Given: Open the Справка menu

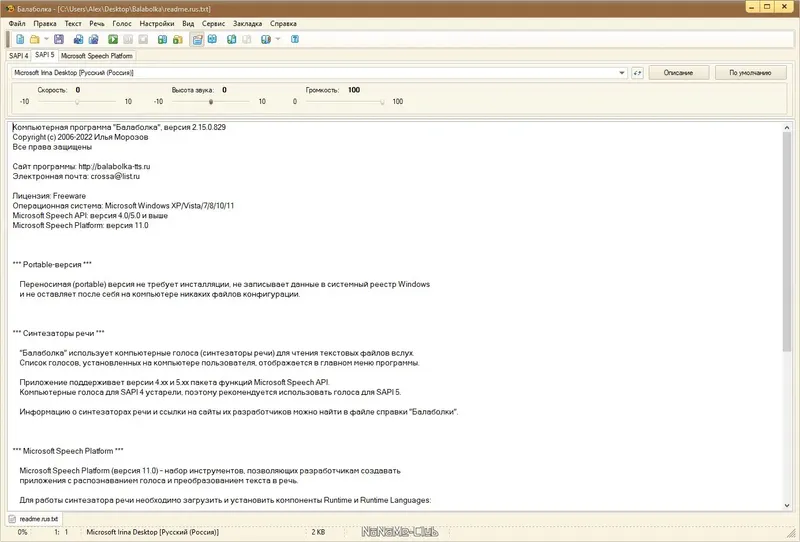Looking at the screenshot, I should click(x=283, y=23).
